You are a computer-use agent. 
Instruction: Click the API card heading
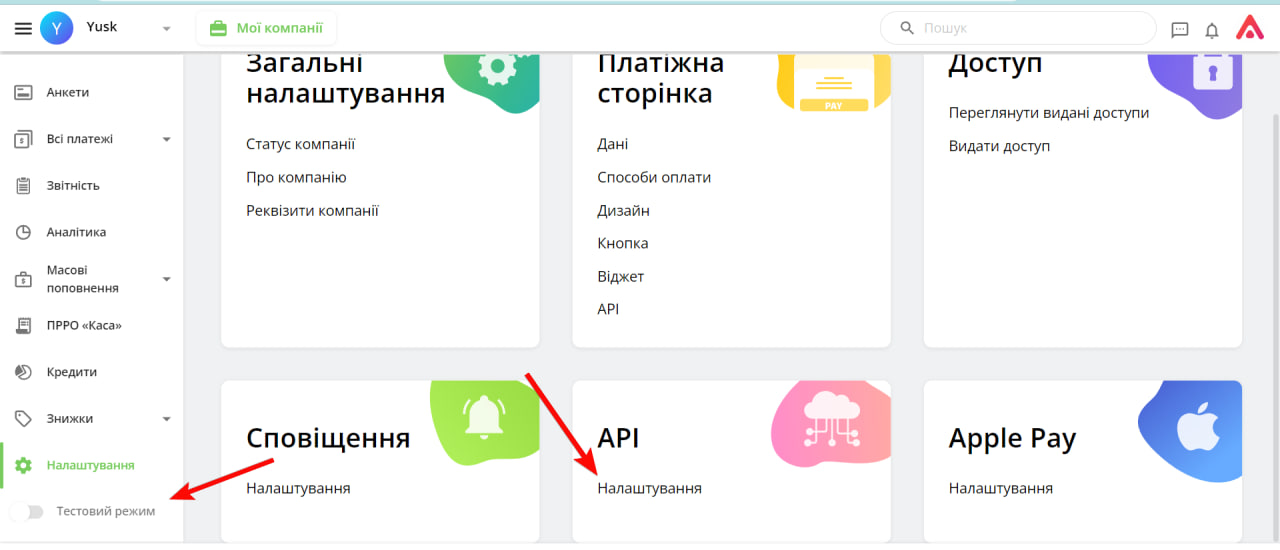tap(618, 438)
